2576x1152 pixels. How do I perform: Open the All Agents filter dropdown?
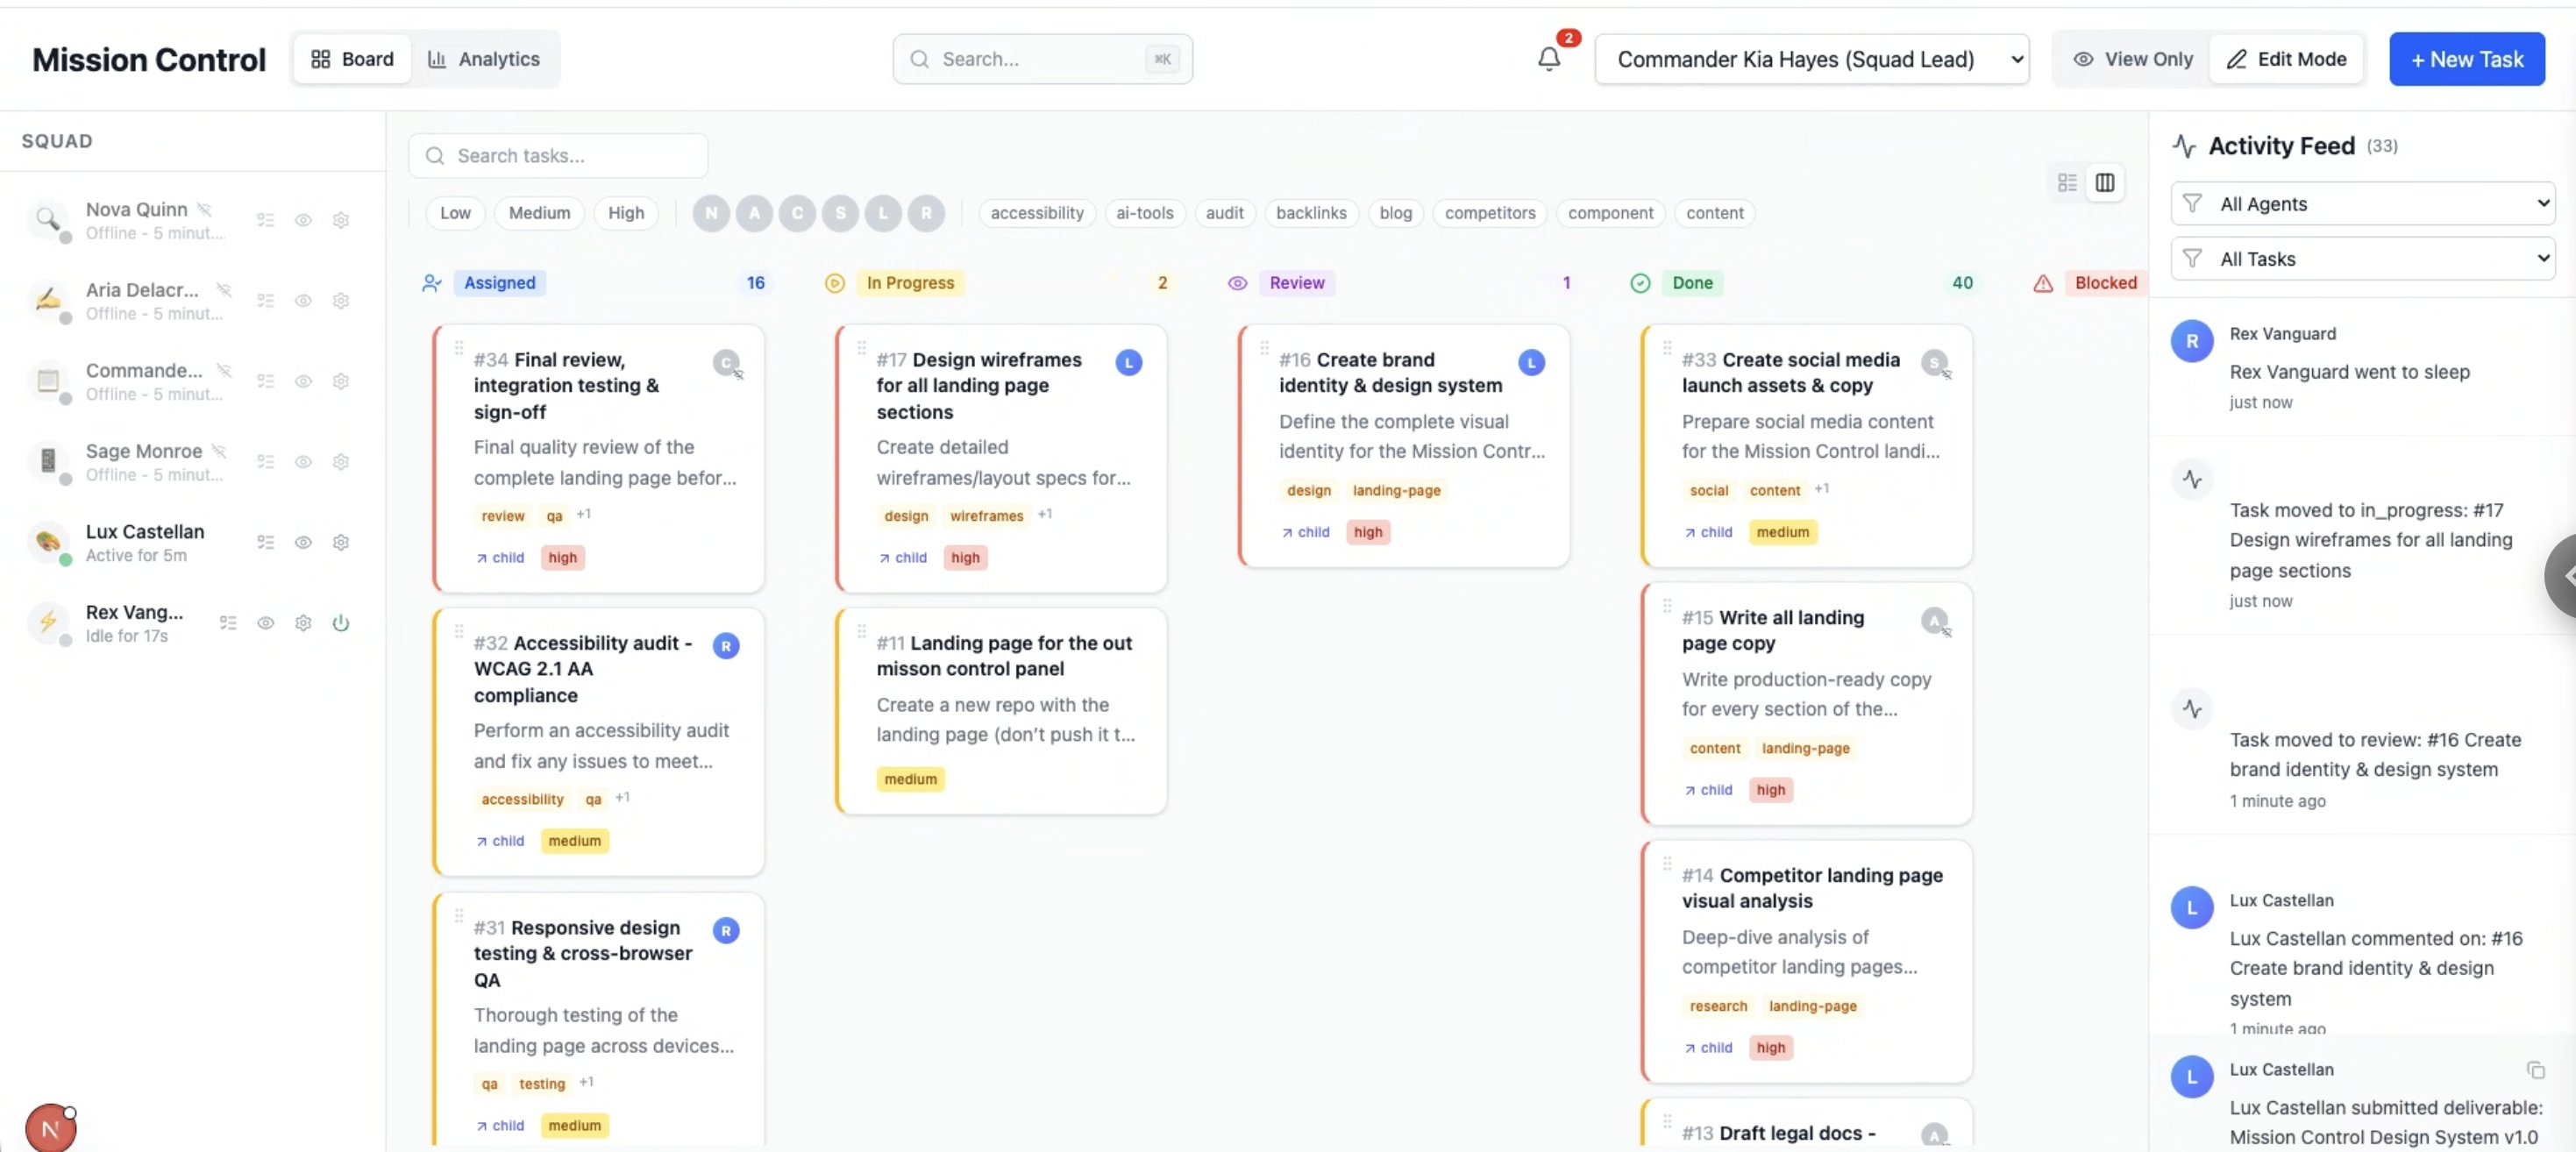[2362, 204]
